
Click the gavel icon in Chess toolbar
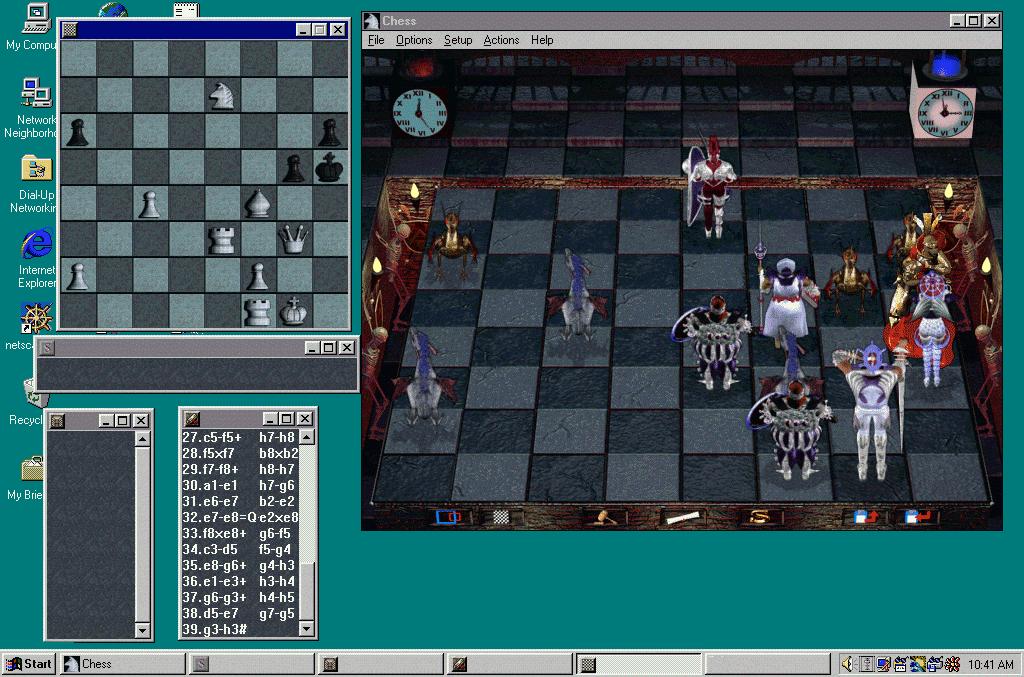(603, 517)
